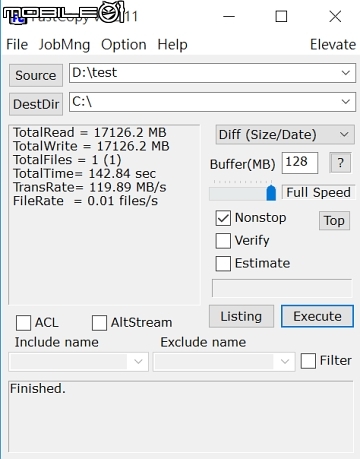Open the Option menu
Screen dimensions: 360x459
pos(124,45)
